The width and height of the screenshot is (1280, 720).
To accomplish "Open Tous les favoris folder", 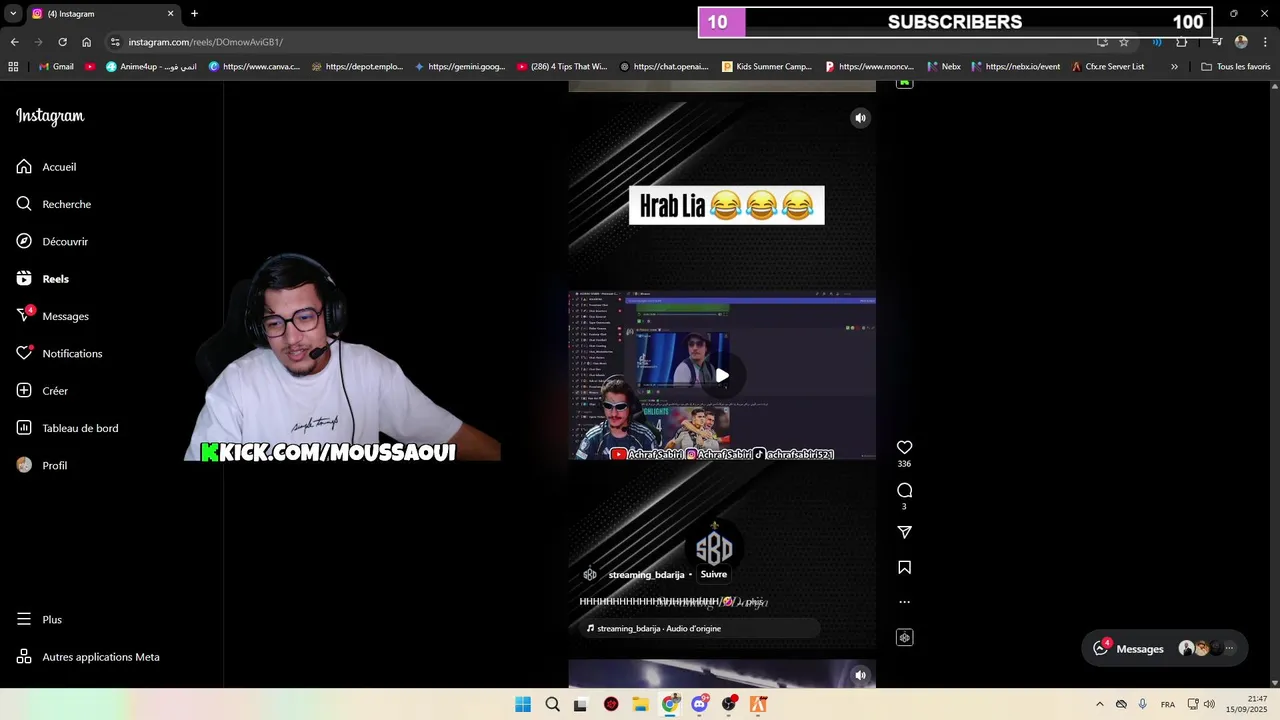I will [1235, 67].
